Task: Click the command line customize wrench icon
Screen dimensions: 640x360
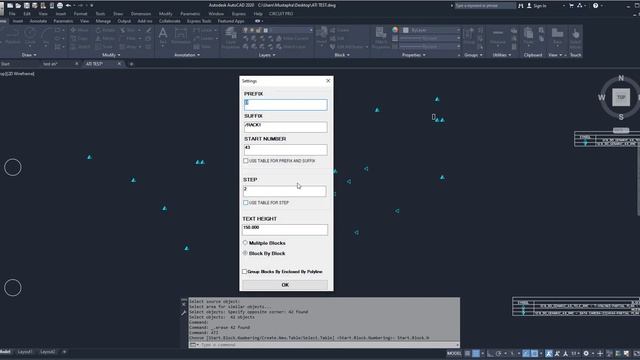Action: point(184,313)
